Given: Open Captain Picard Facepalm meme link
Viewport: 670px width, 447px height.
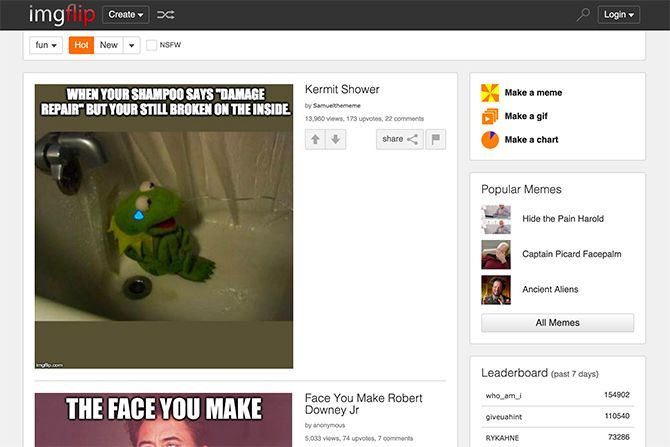Looking at the screenshot, I should tap(572, 254).
